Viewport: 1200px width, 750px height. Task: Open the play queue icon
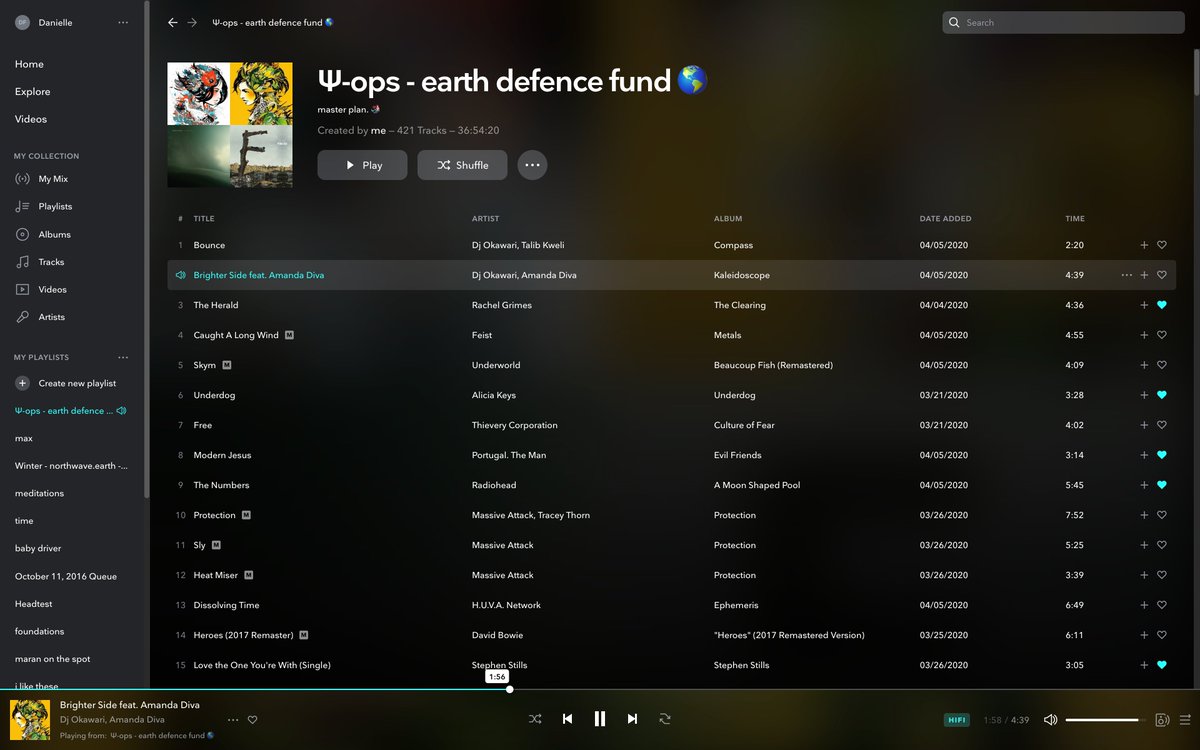[x=1185, y=720]
